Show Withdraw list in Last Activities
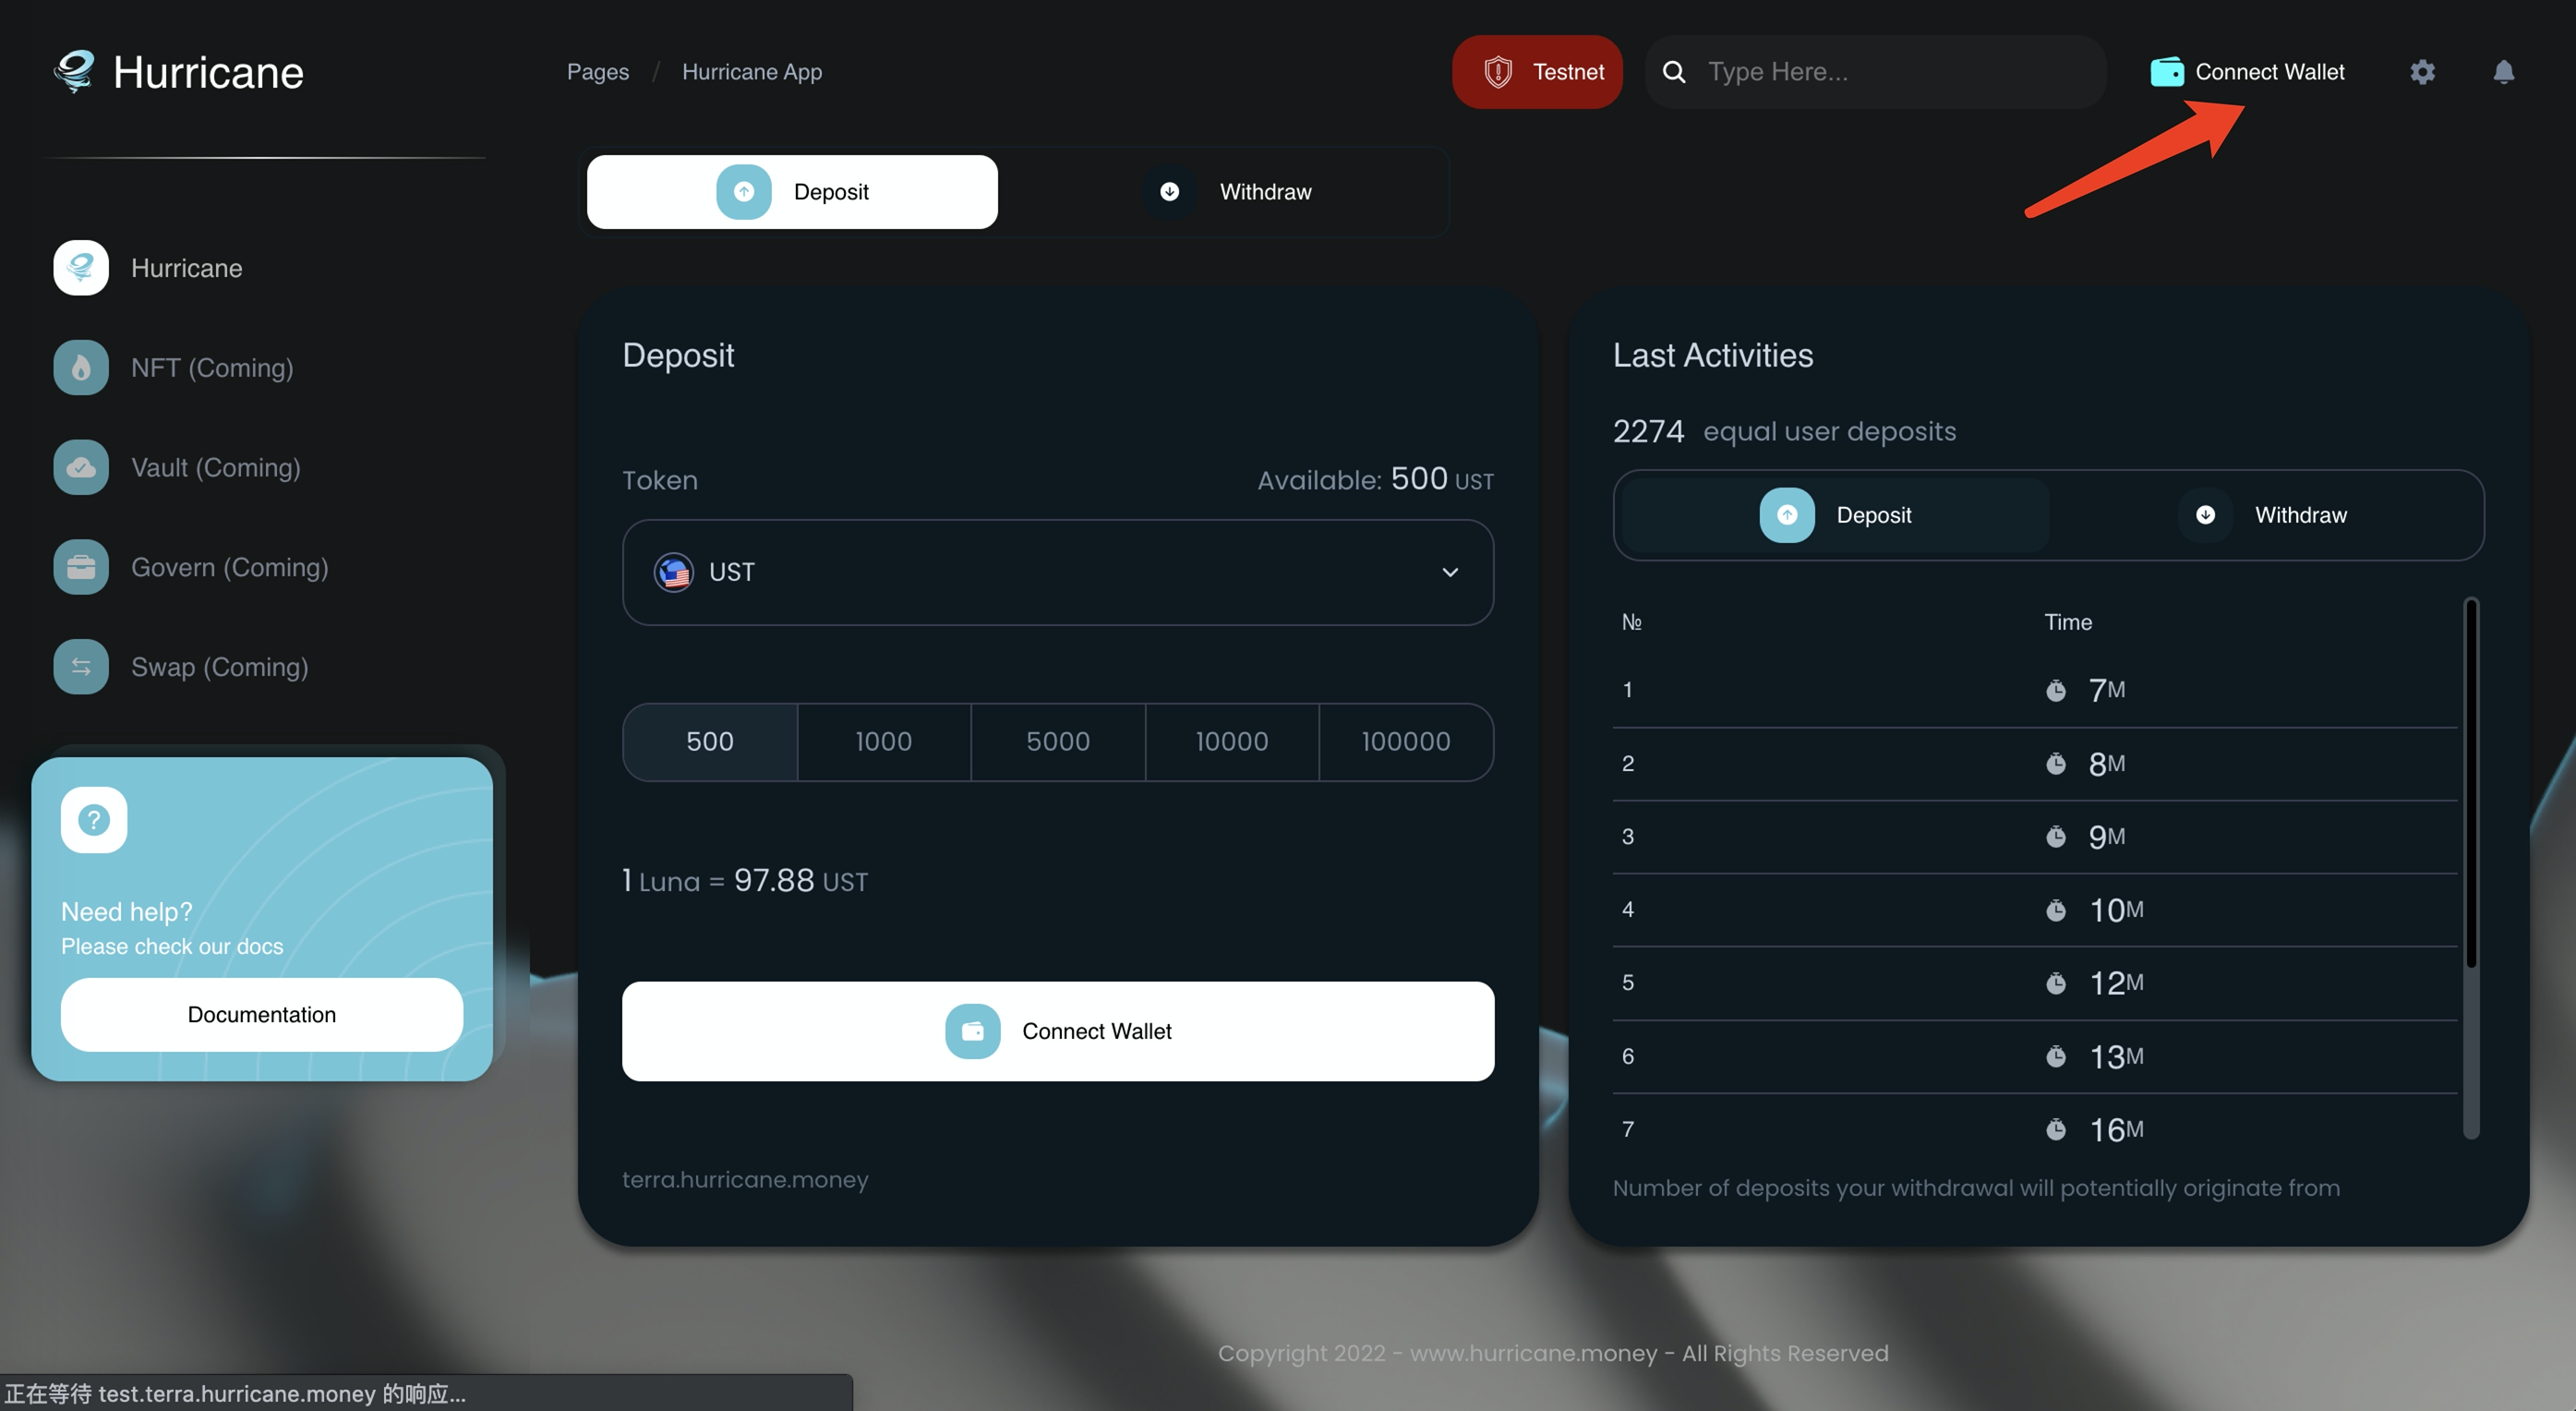 point(2264,515)
